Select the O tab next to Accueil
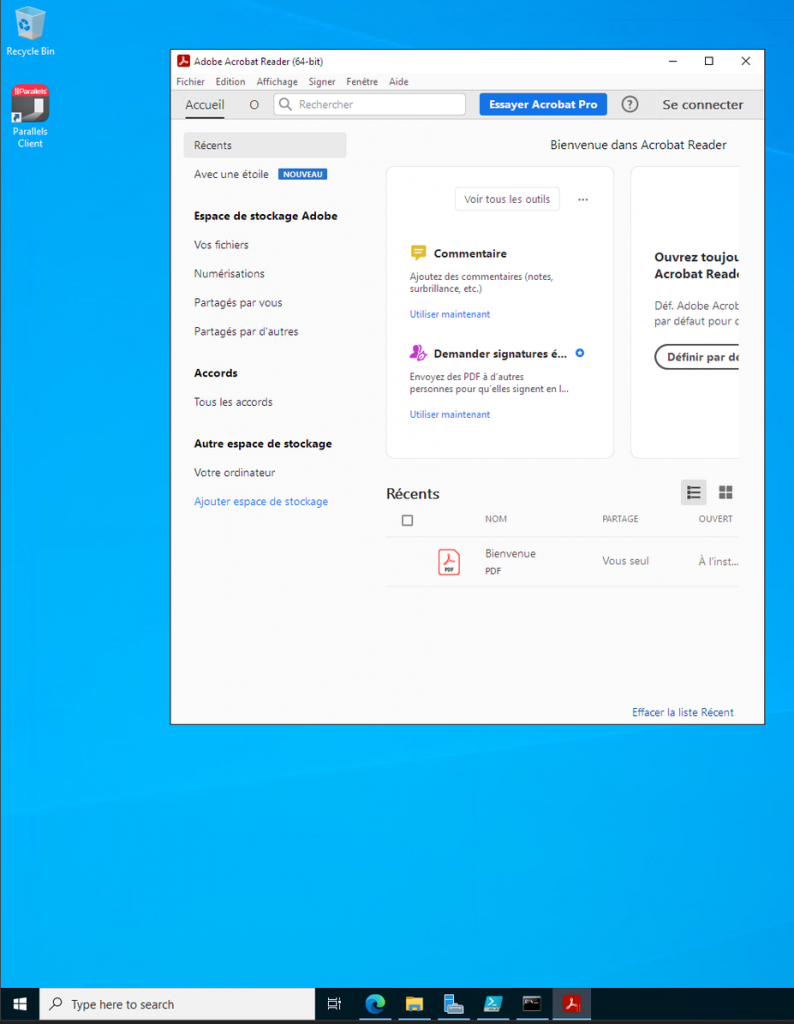The width and height of the screenshot is (794, 1024). point(254,104)
